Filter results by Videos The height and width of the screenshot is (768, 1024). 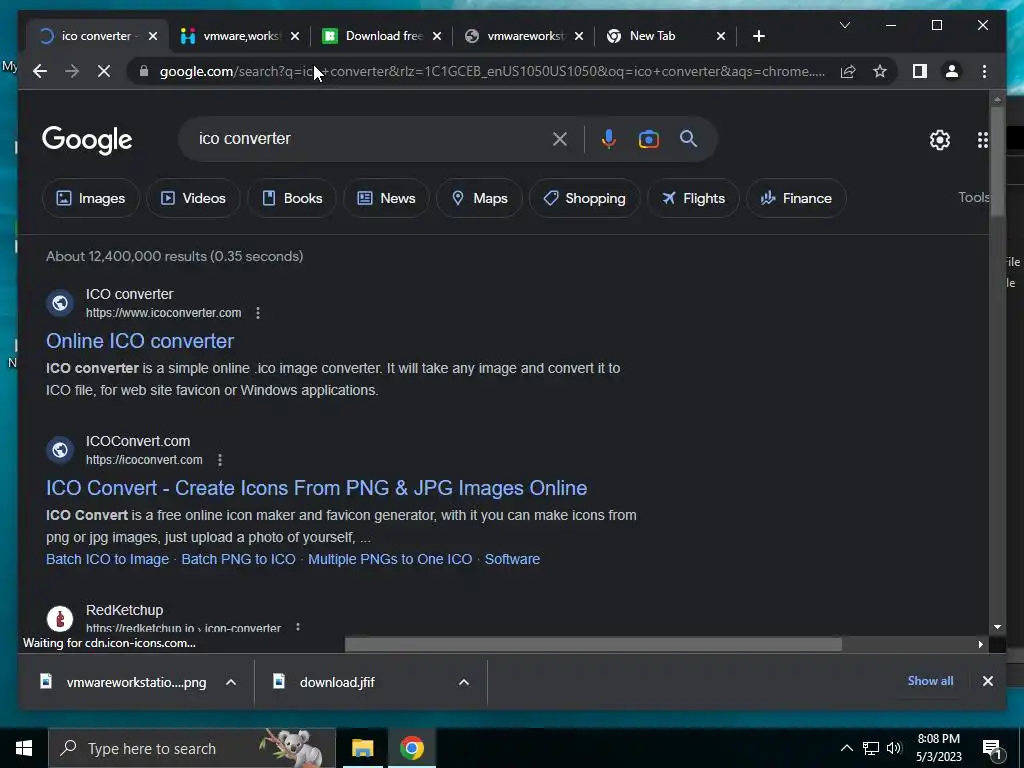[193, 198]
